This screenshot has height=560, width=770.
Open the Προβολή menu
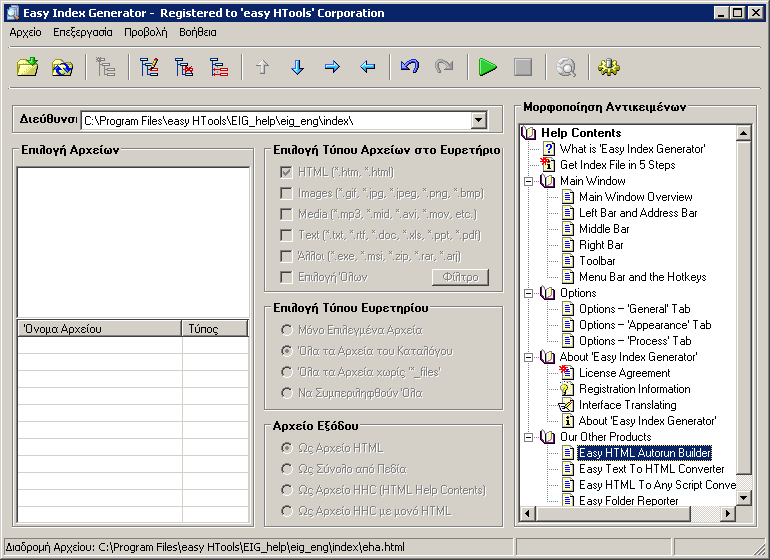[x=145, y=32]
